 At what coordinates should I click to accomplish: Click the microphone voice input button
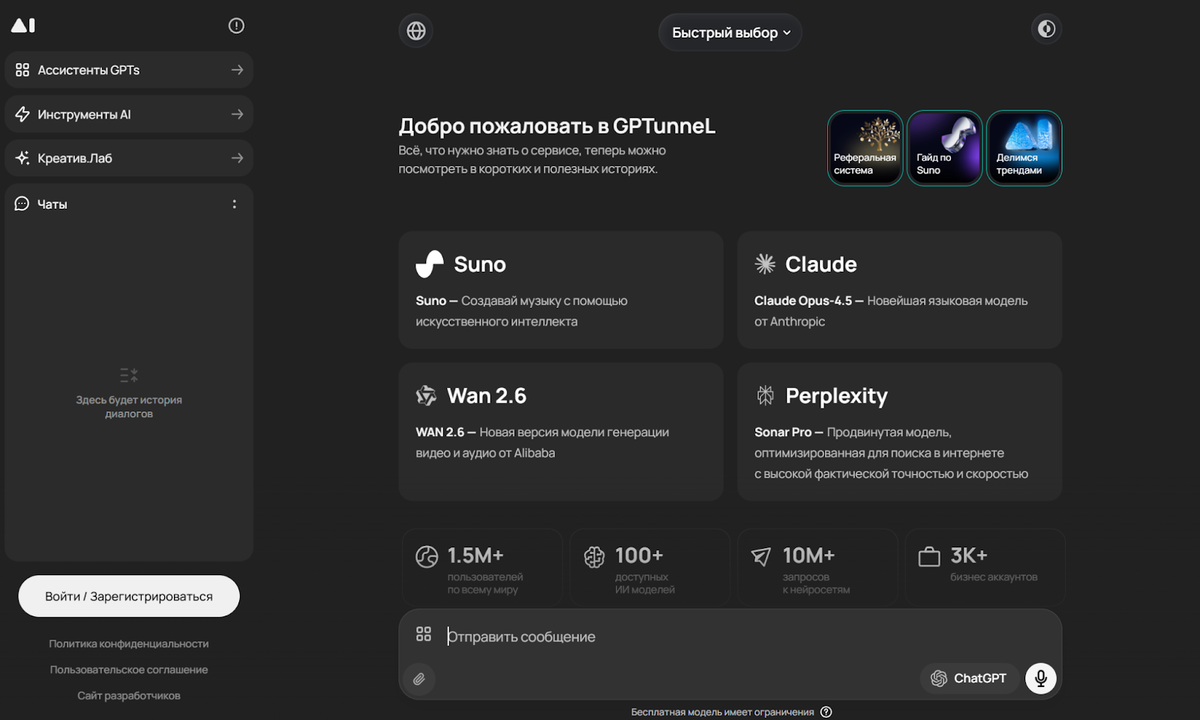click(x=1041, y=678)
